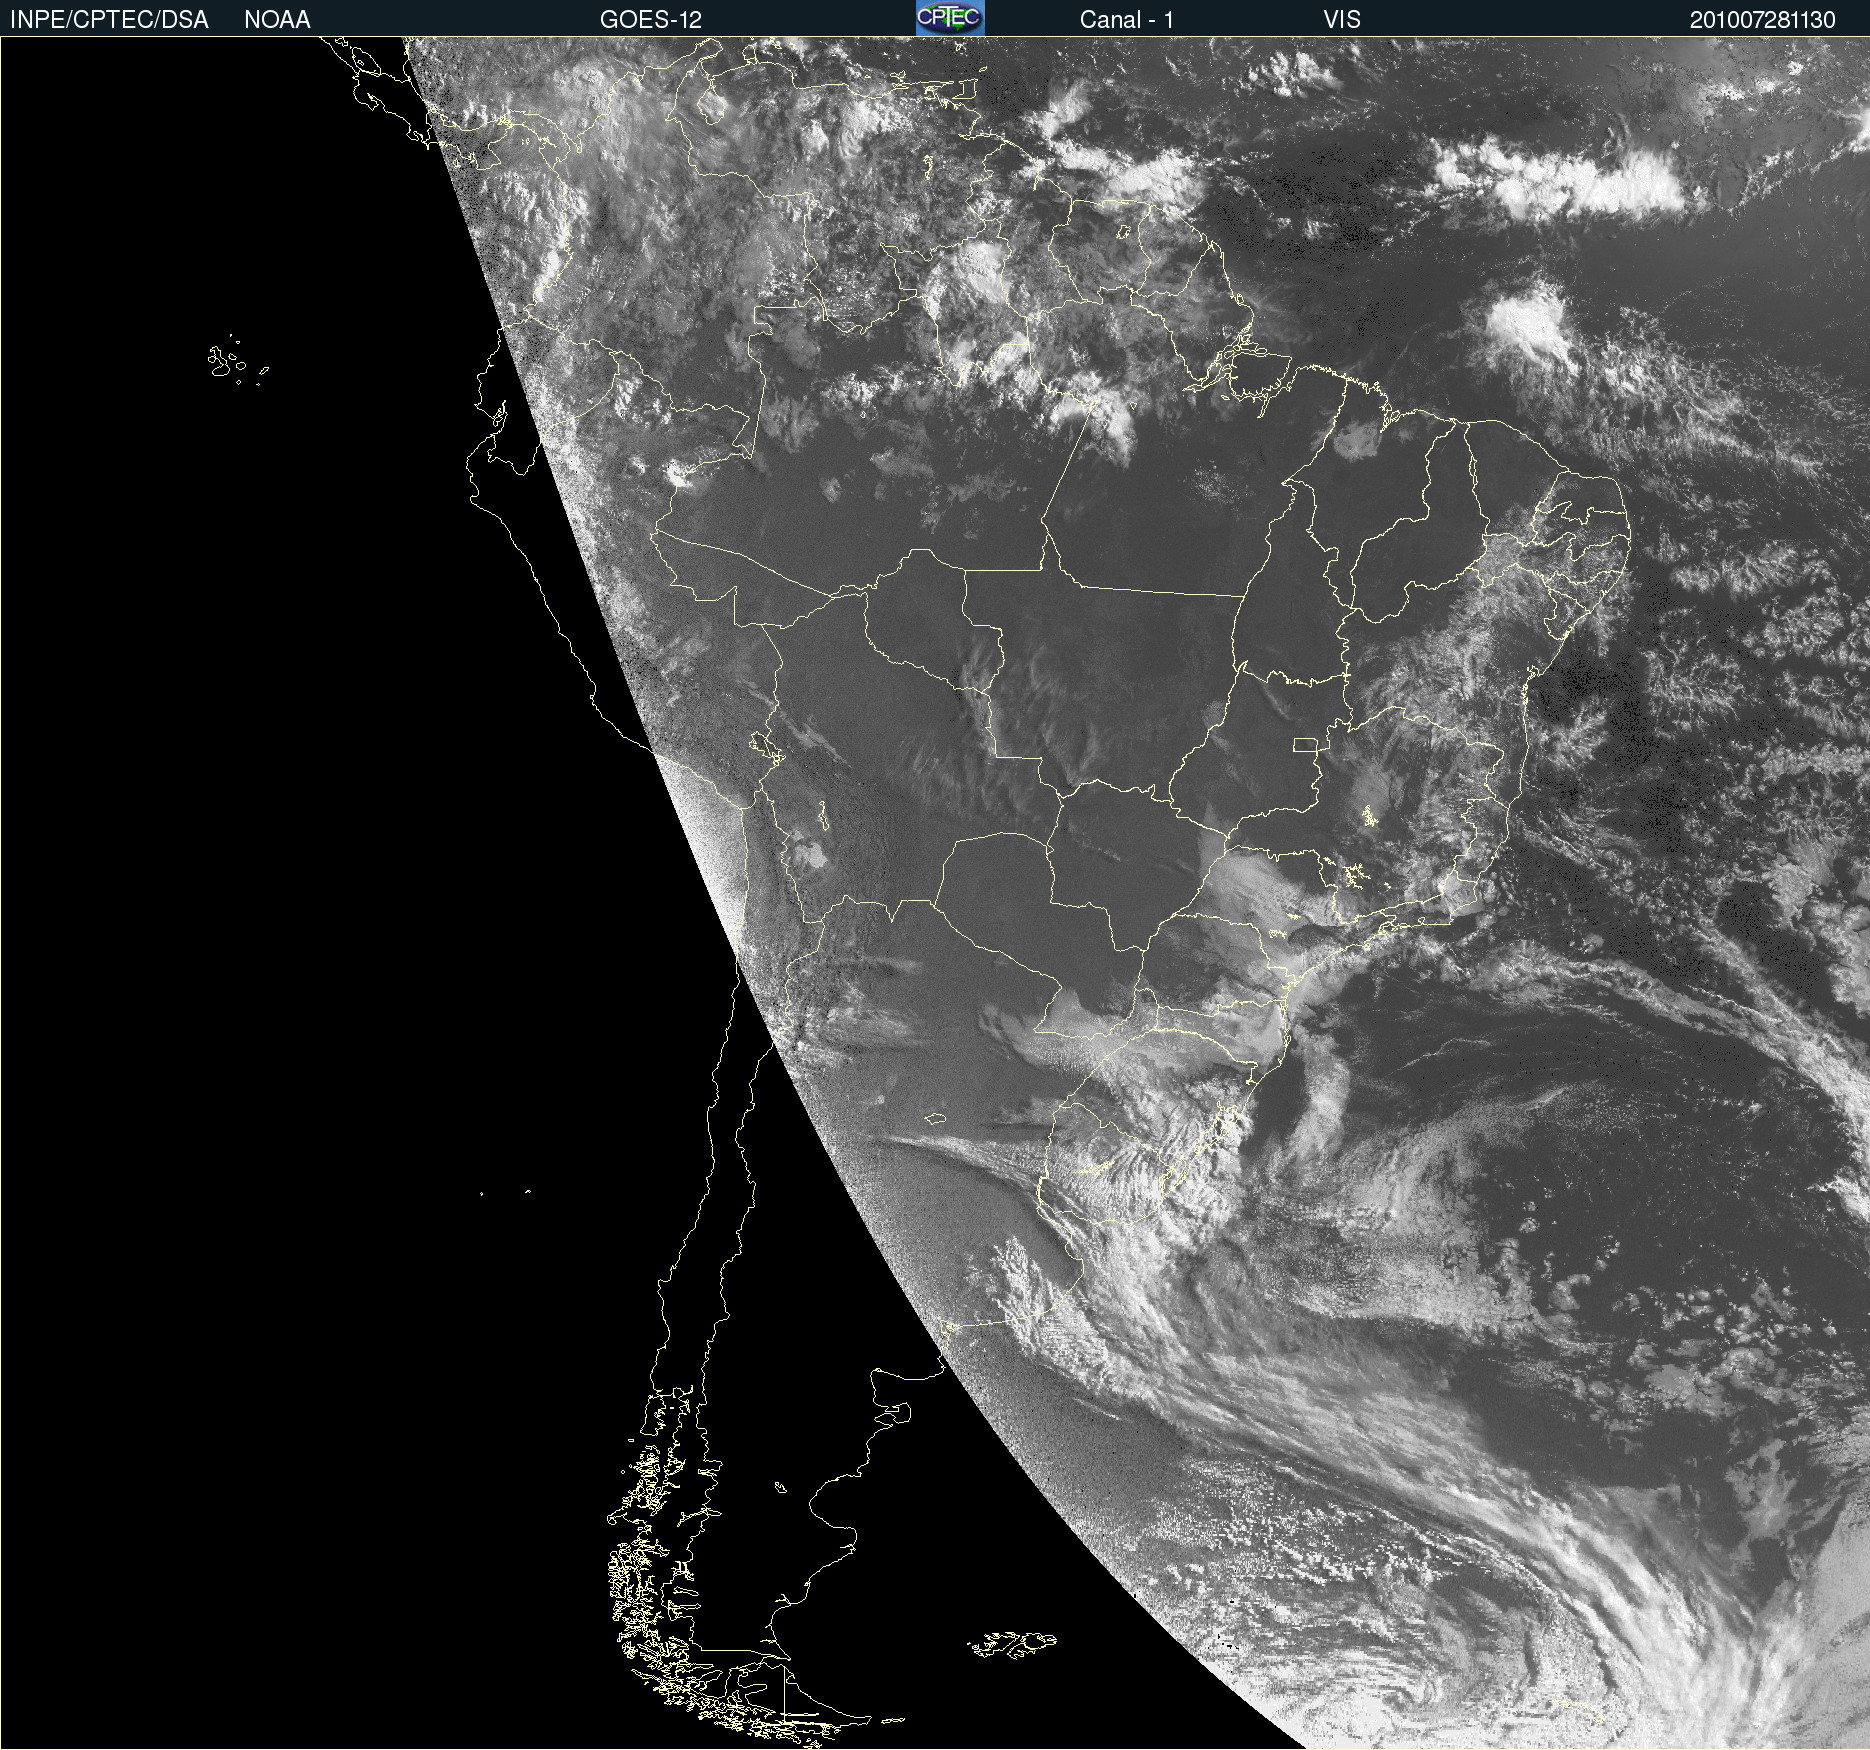Viewport: 1870px width, 1750px height.
Task: Click the CPTEC logo in header
Action: point(950,18)
